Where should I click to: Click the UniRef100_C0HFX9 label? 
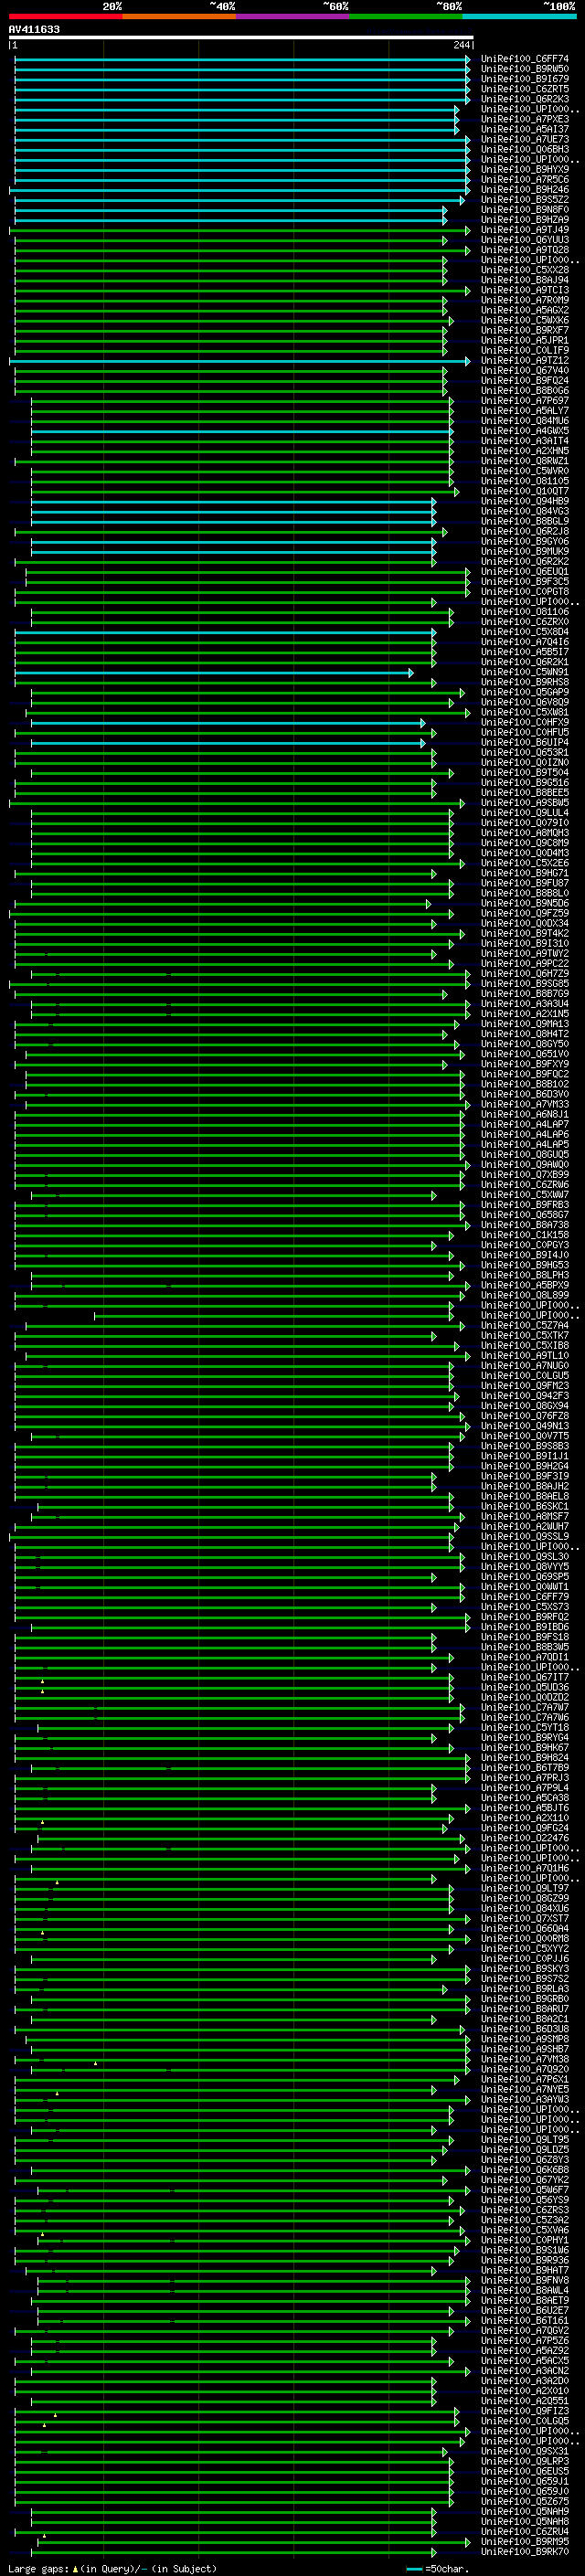pyautogui.click(x=525, y=722)
